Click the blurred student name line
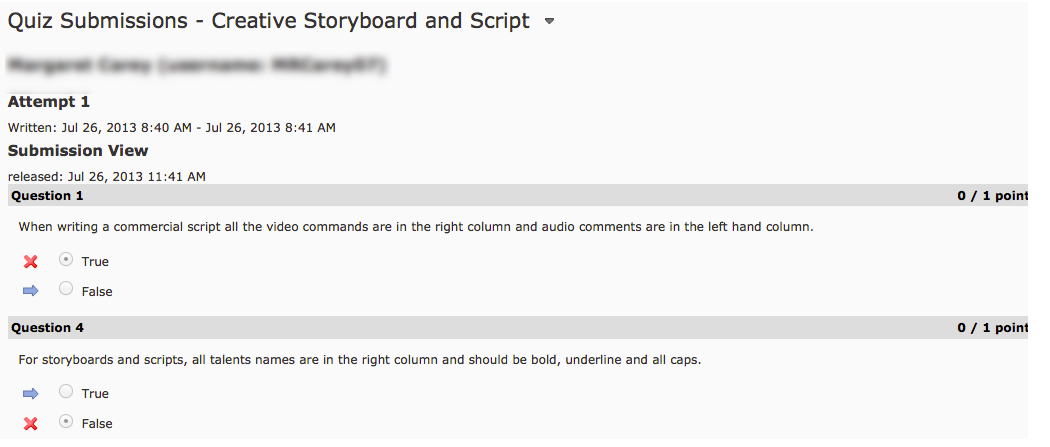This screenshot has height=447, width=1050. pyautogui.click(x=197, y=66)
